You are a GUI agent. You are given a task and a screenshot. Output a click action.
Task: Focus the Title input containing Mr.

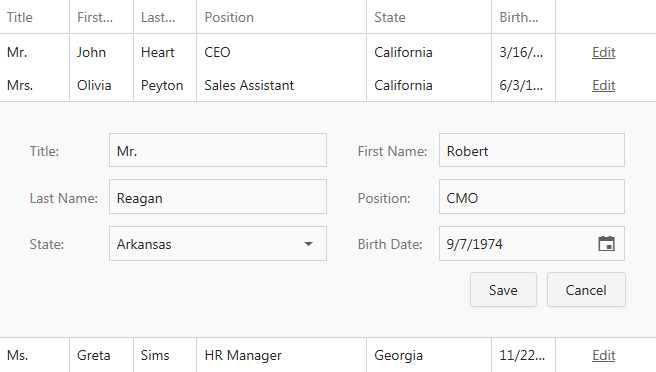[218, 150]
